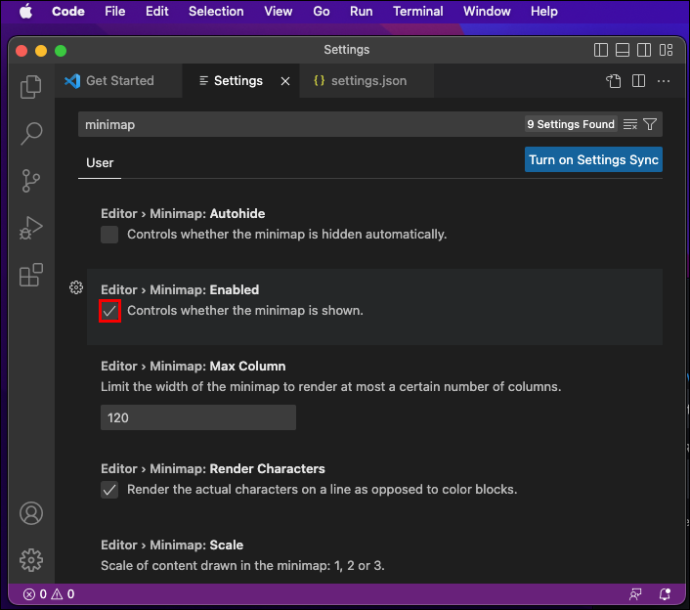Click the 9 Settings Found badge
The height and width of the screenshot is (610, 690).
571,125
